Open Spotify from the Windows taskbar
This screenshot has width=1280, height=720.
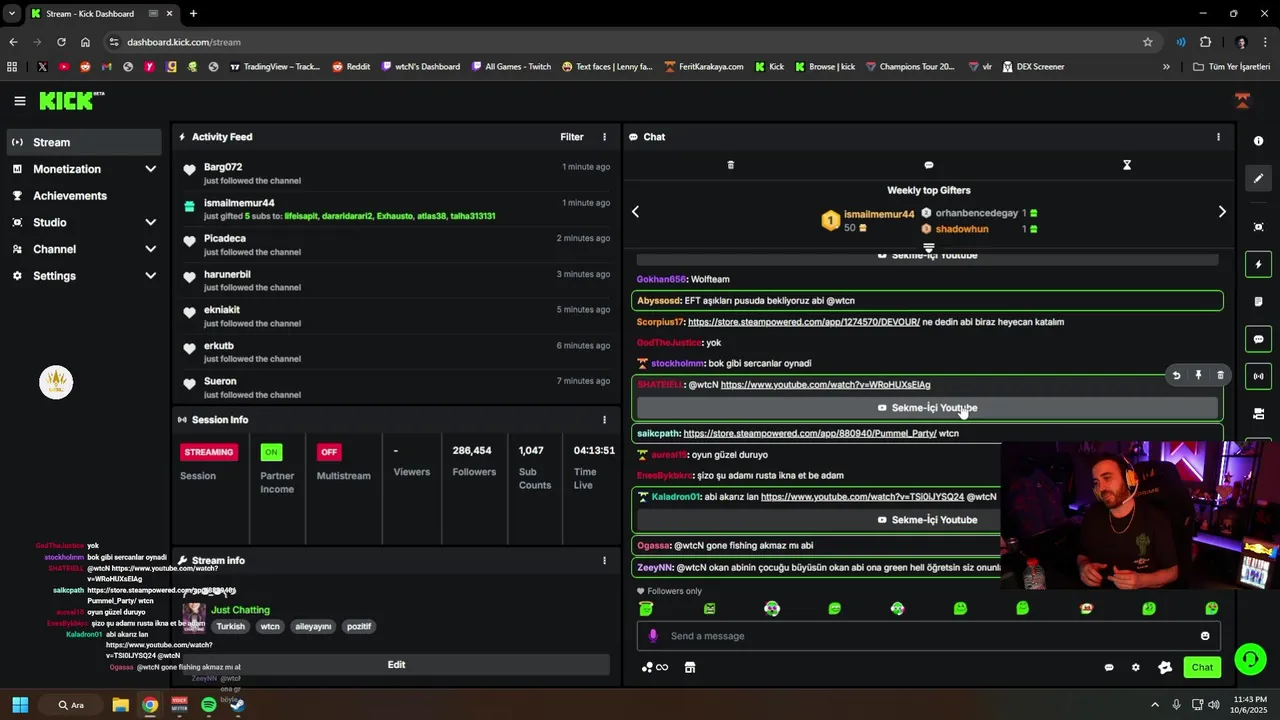pyautogui.click(x=208, y=705)
